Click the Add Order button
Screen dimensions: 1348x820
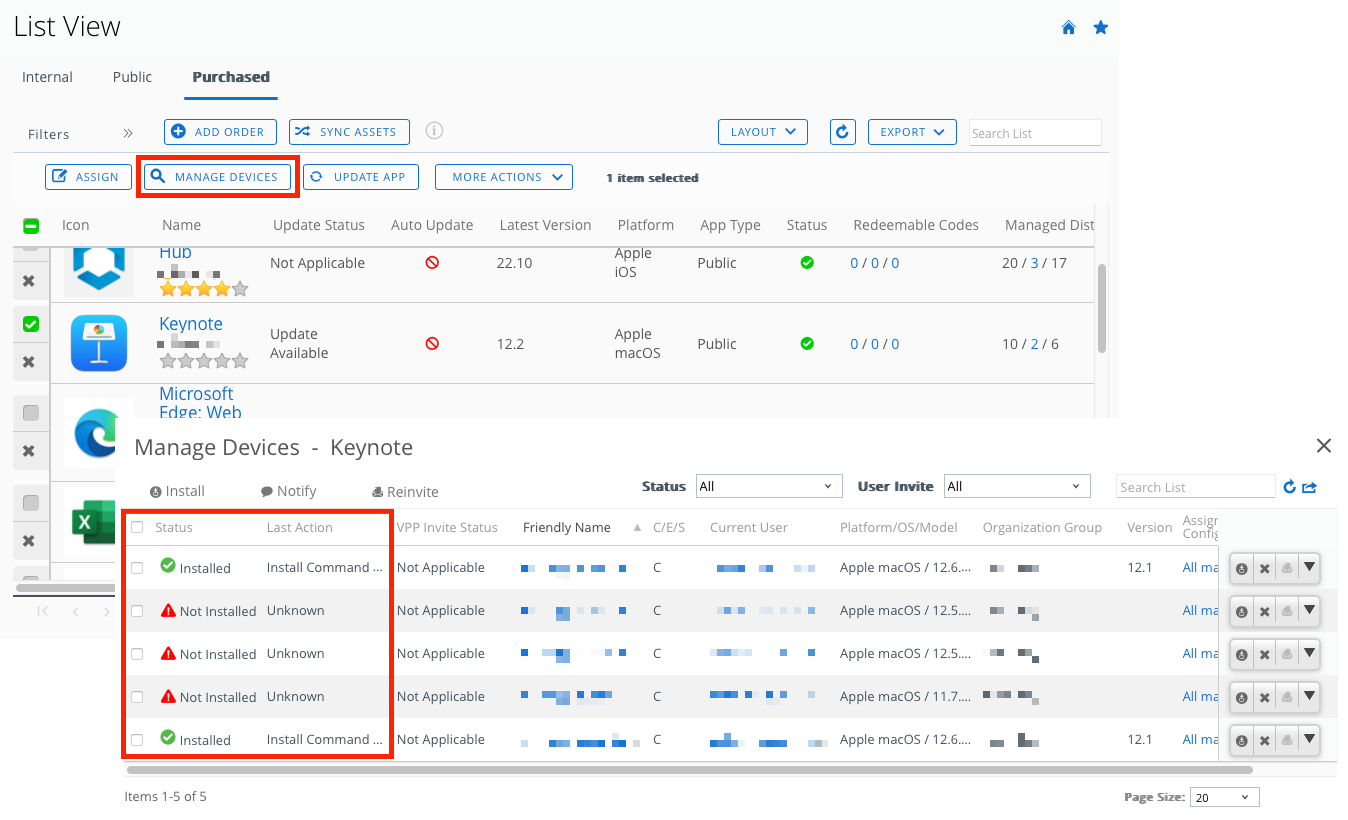(220, 131)
